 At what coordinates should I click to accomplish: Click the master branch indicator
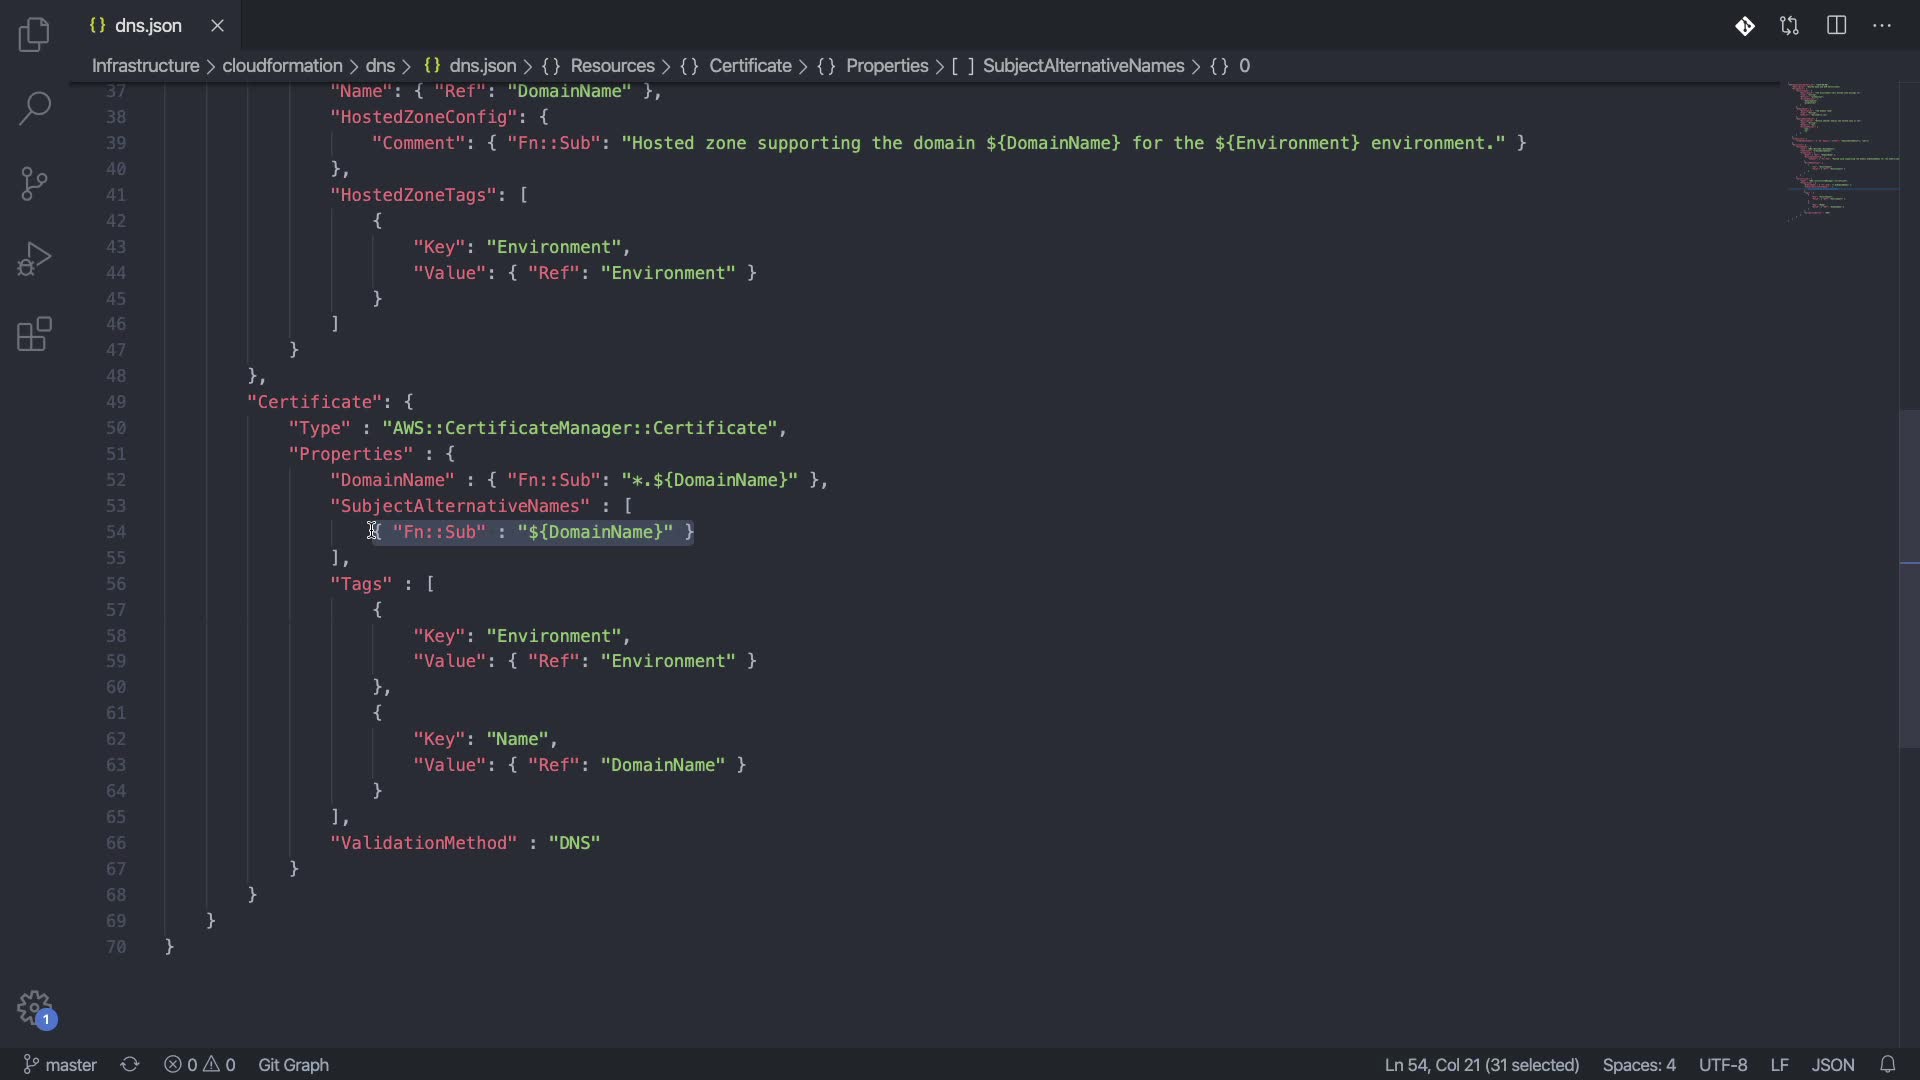pos(60,1065)
